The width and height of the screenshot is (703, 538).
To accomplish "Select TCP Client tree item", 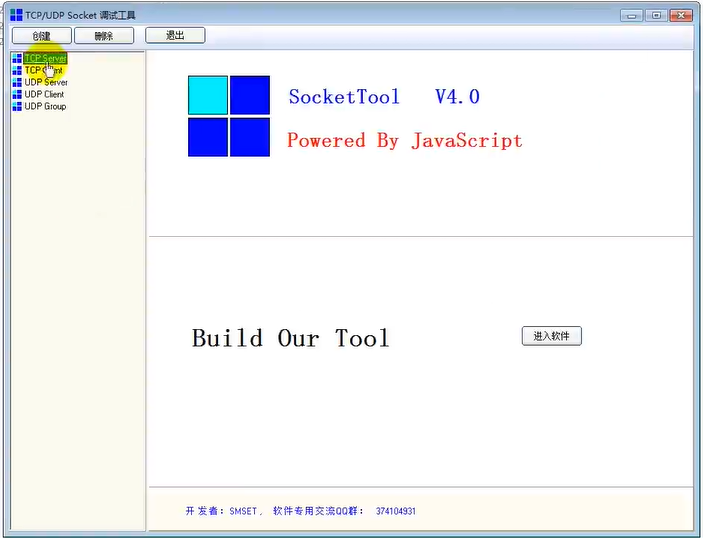I will [43, 70].
